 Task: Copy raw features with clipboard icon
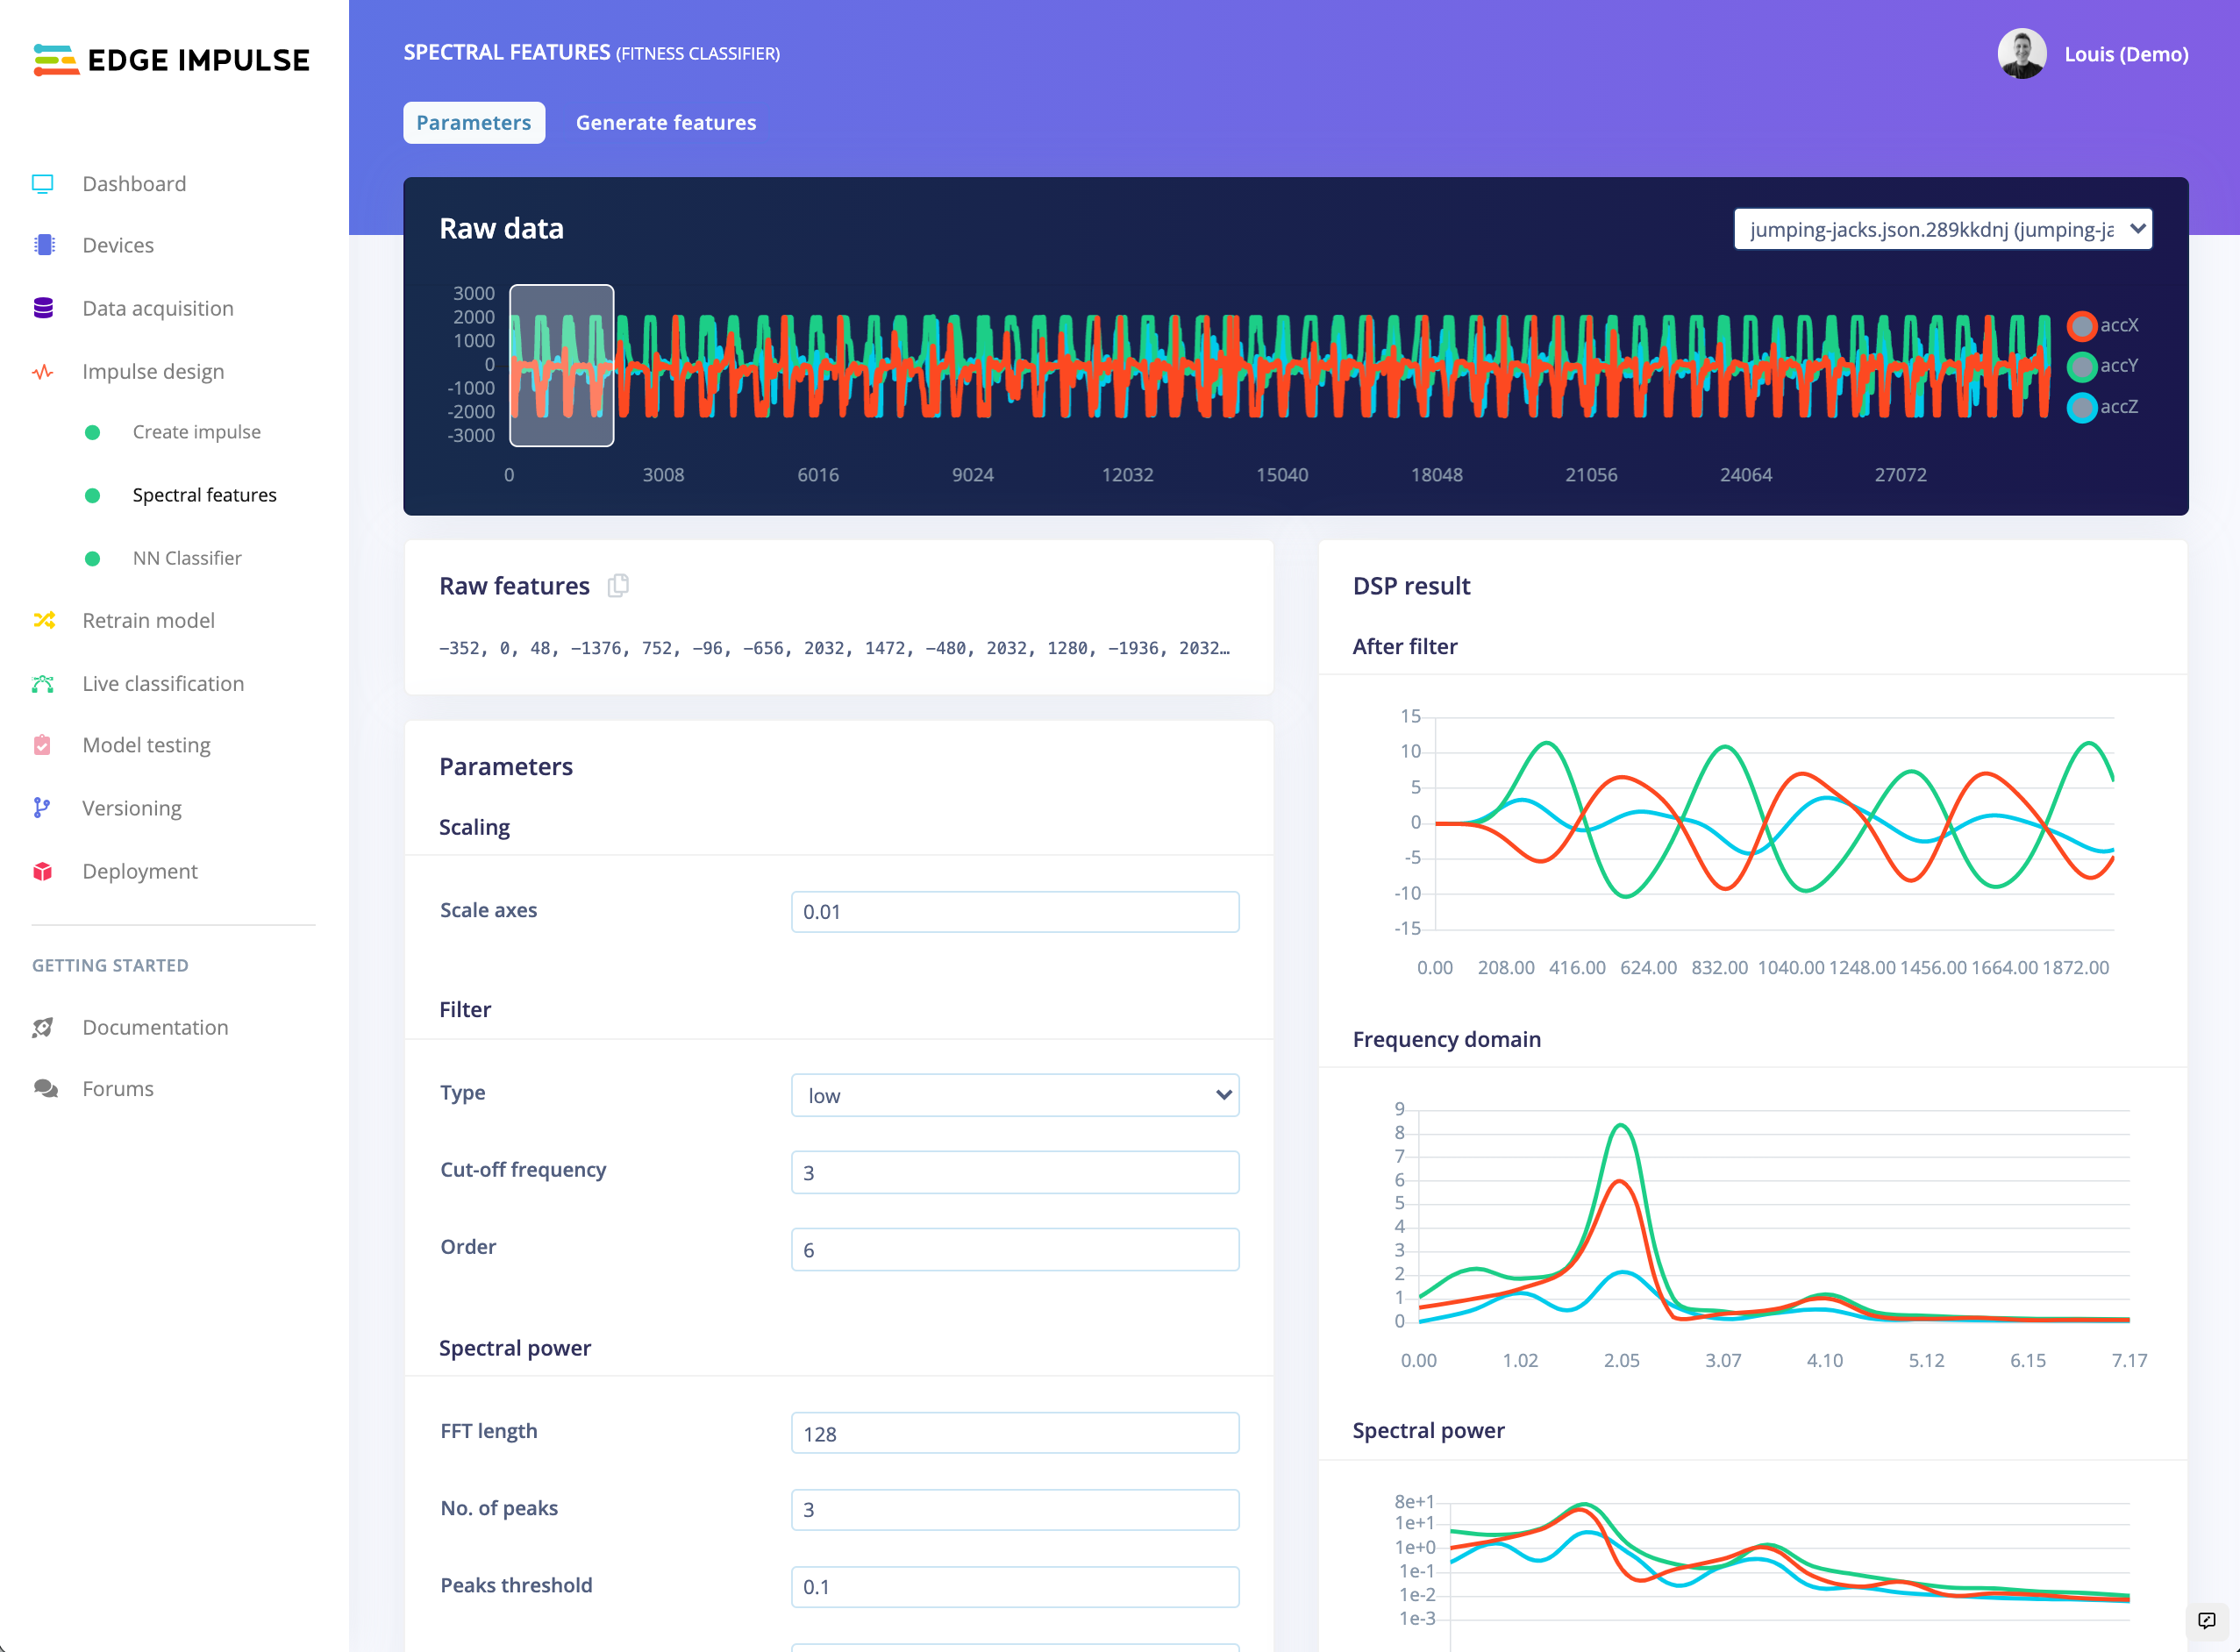tap(618, 586)
